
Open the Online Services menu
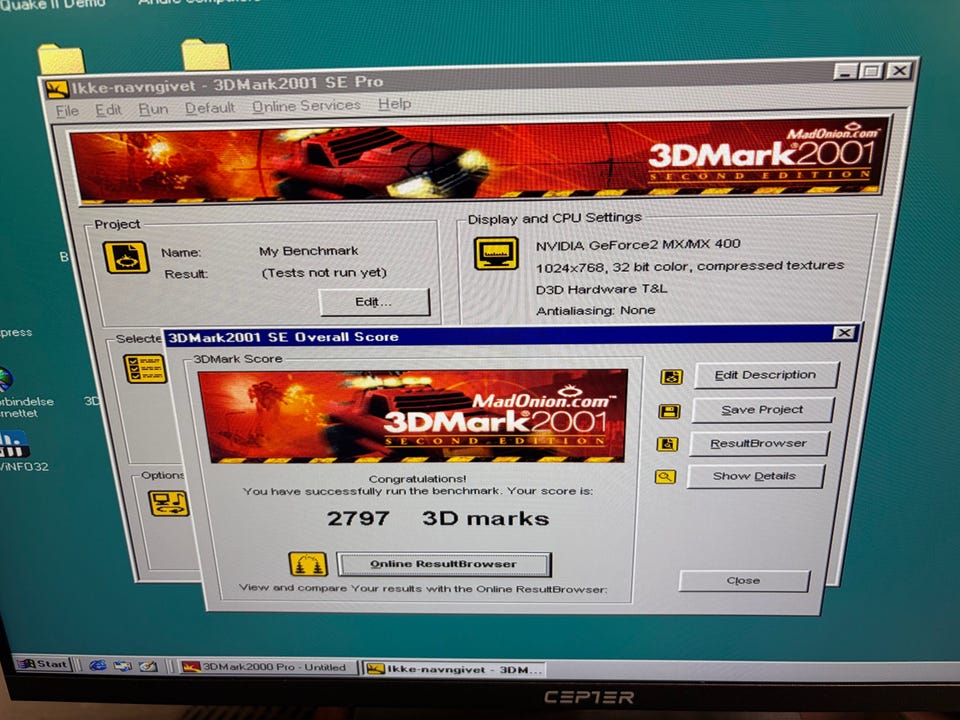306,106
